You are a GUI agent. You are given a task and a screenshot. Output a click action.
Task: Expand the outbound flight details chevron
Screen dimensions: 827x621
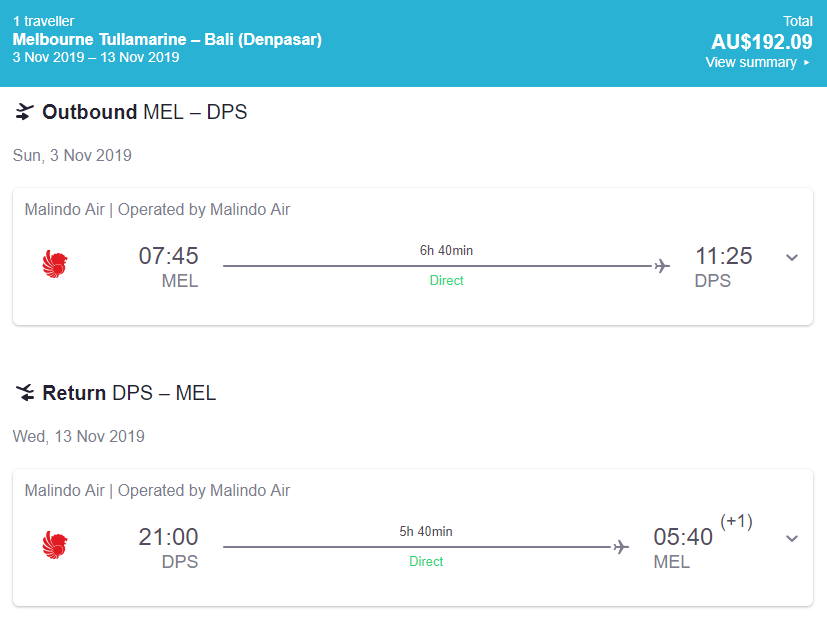(792, 257)
